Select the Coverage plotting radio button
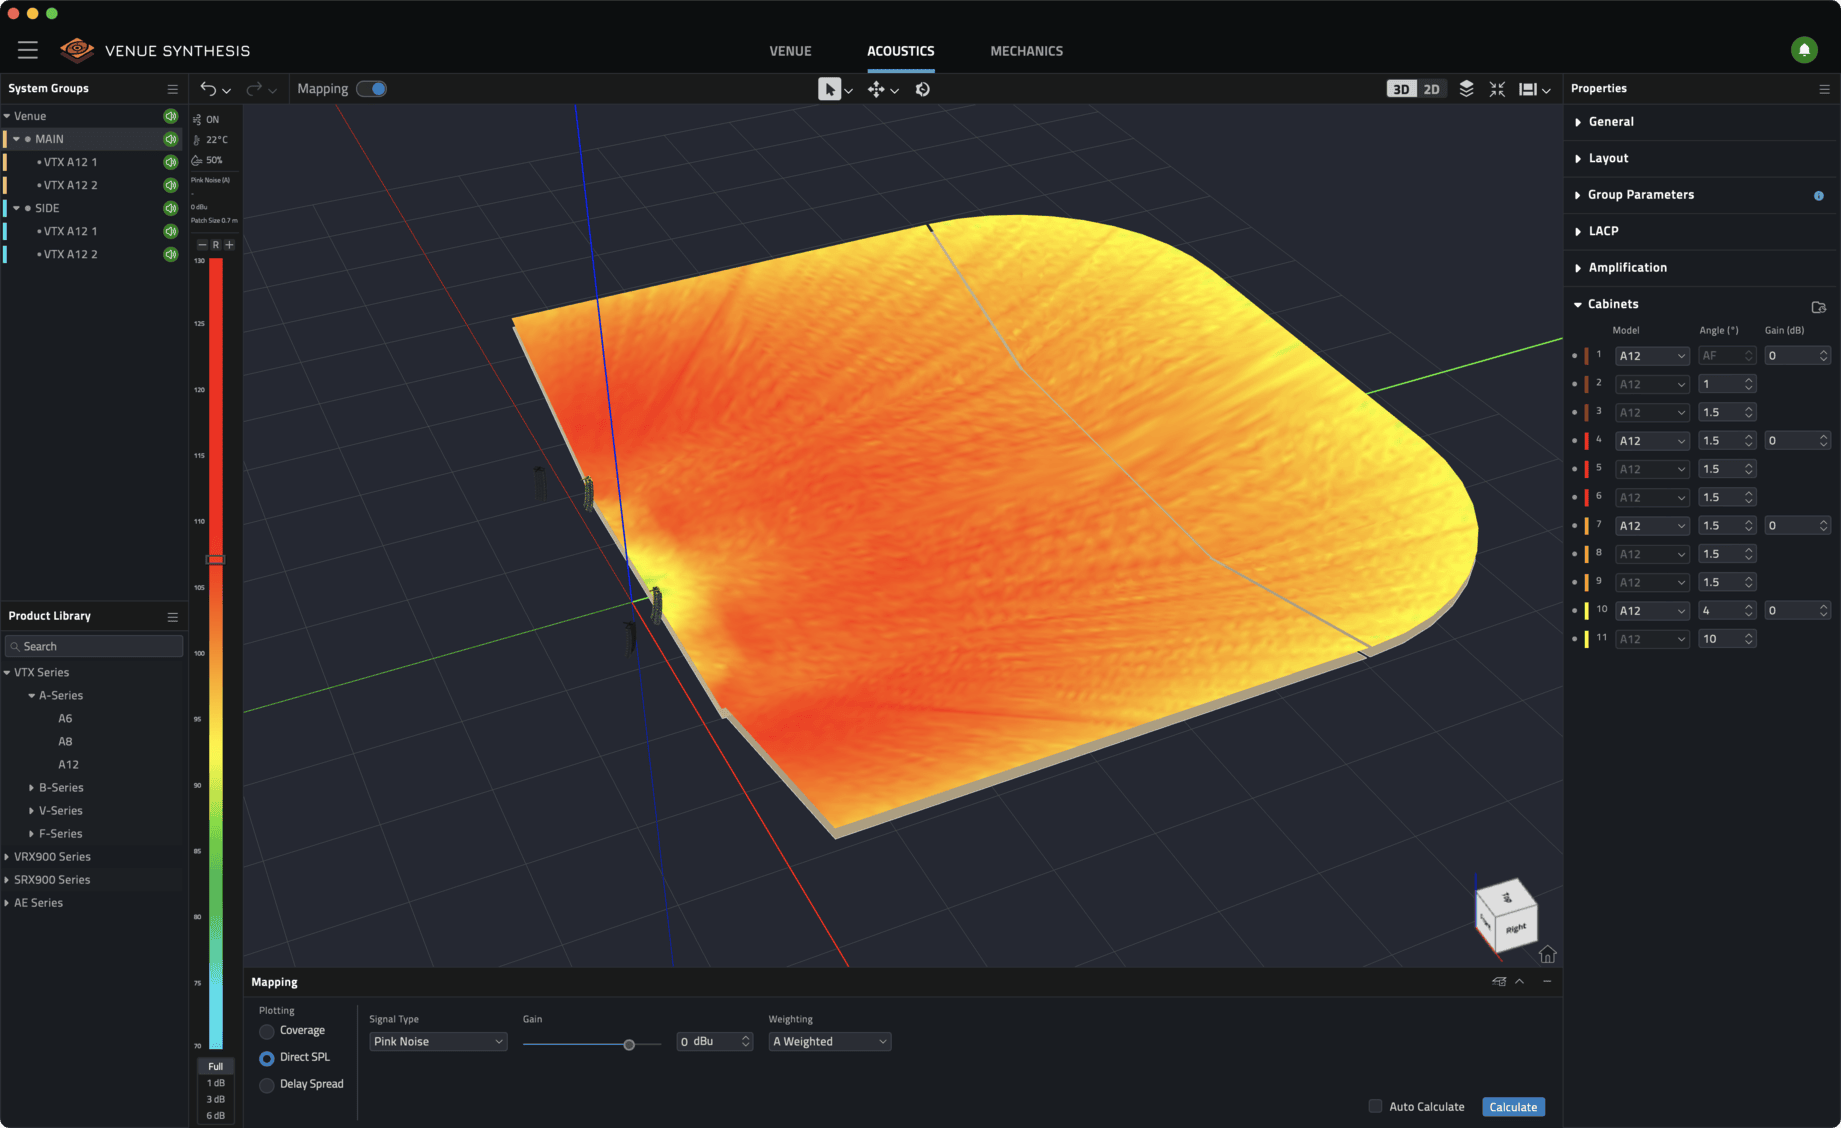Viewport: 1841px width, 1128px height. (266, 1031)
